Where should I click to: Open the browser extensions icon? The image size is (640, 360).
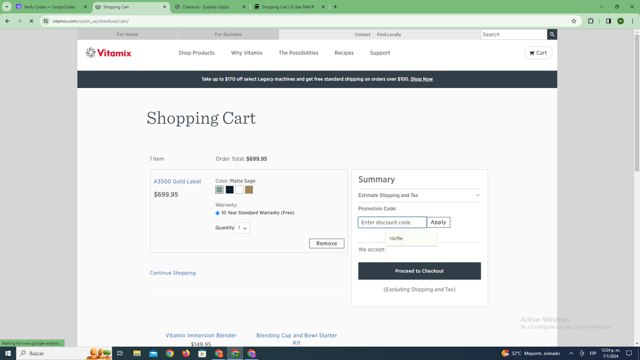tap(590, 21)
